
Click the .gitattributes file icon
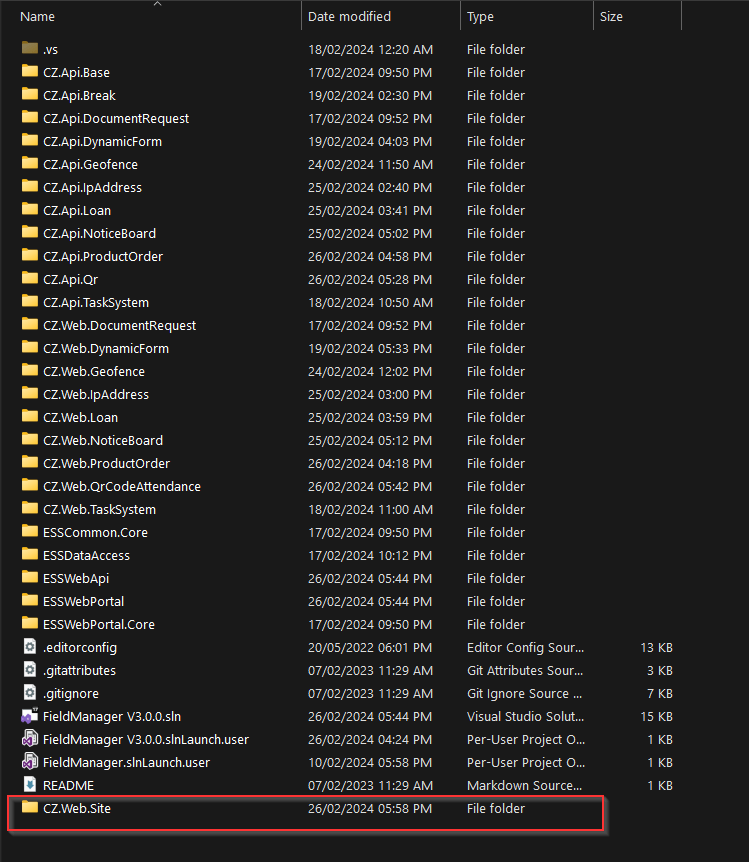30,670
